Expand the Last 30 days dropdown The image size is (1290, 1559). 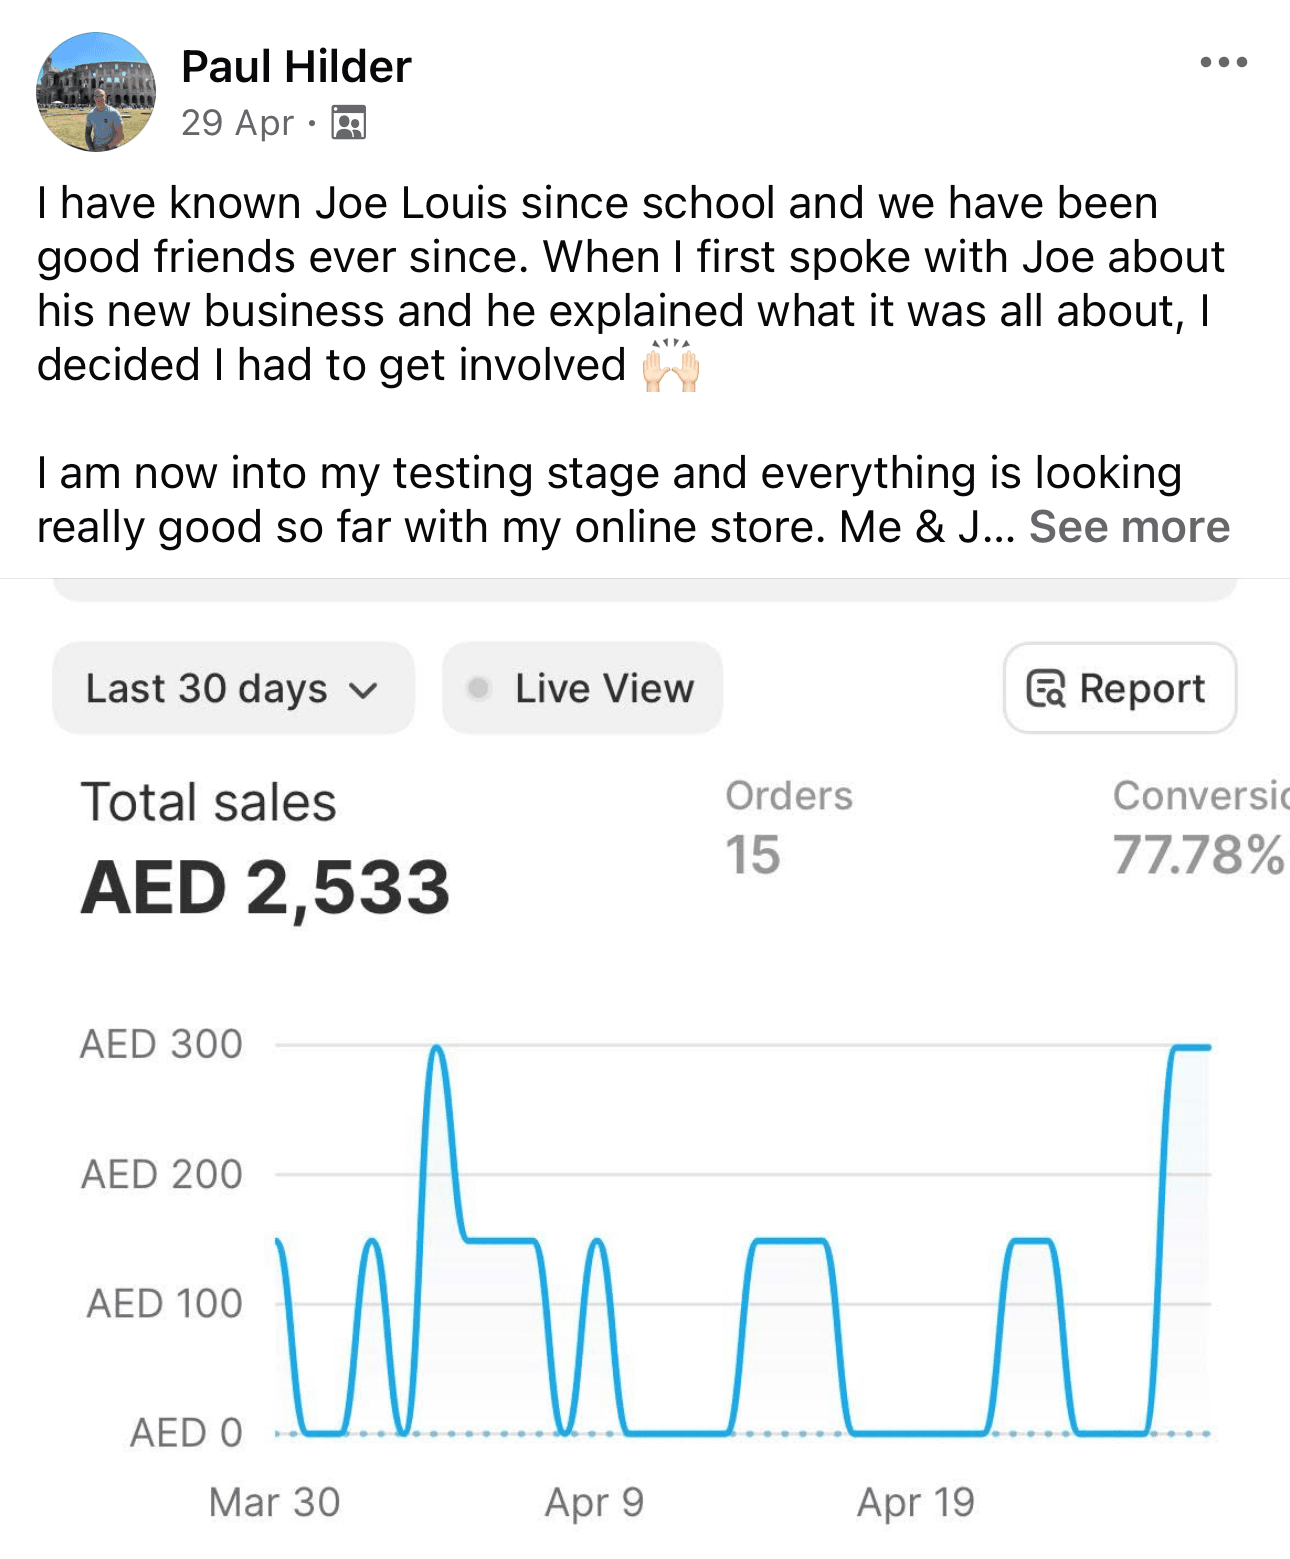(232, 688)
